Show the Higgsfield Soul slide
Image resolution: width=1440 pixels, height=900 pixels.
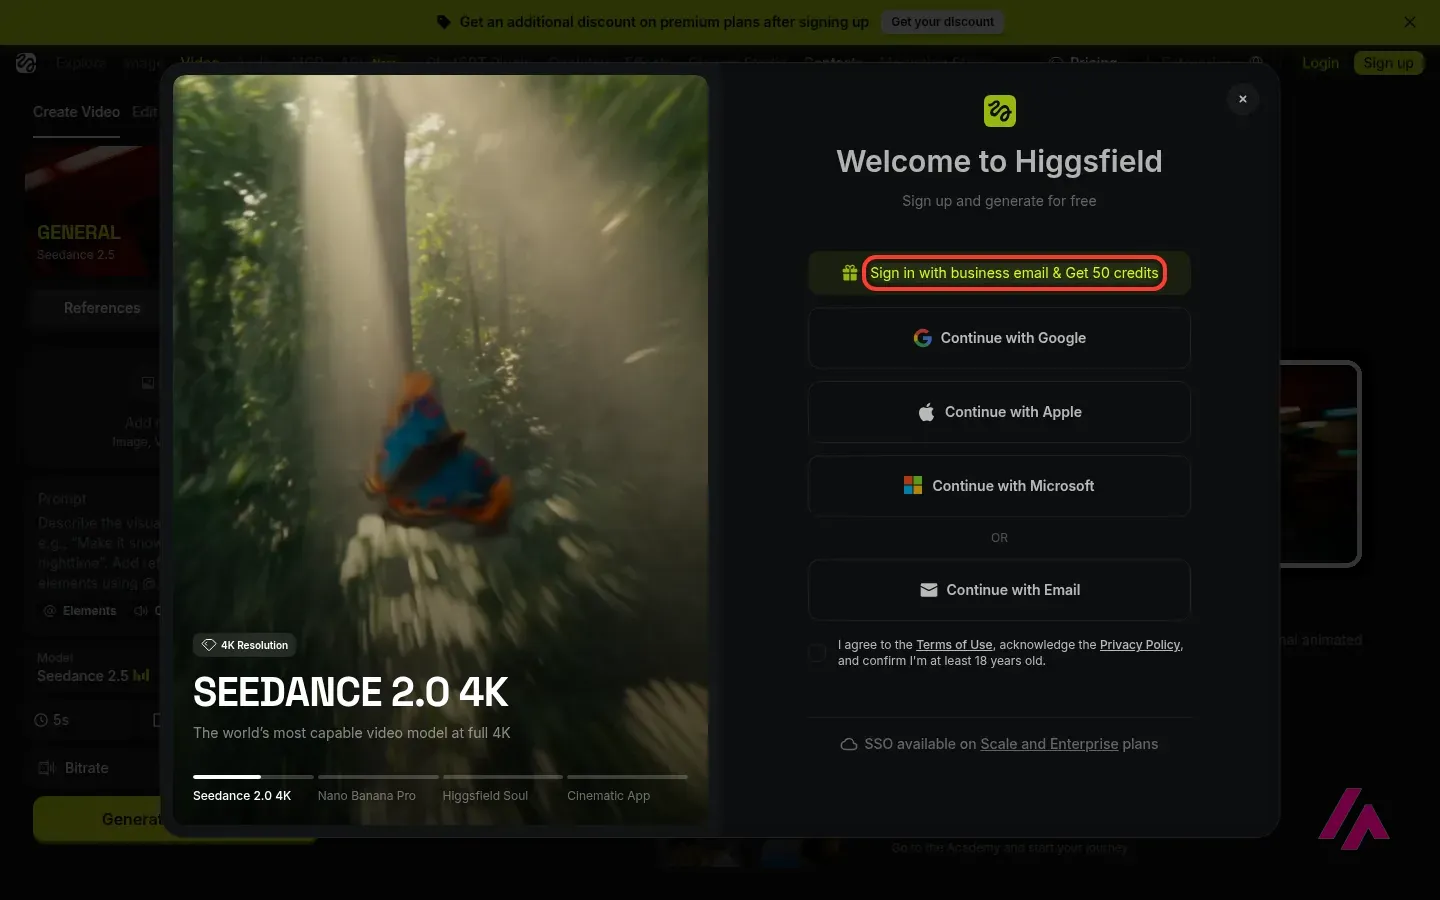[x=485, y=796]
